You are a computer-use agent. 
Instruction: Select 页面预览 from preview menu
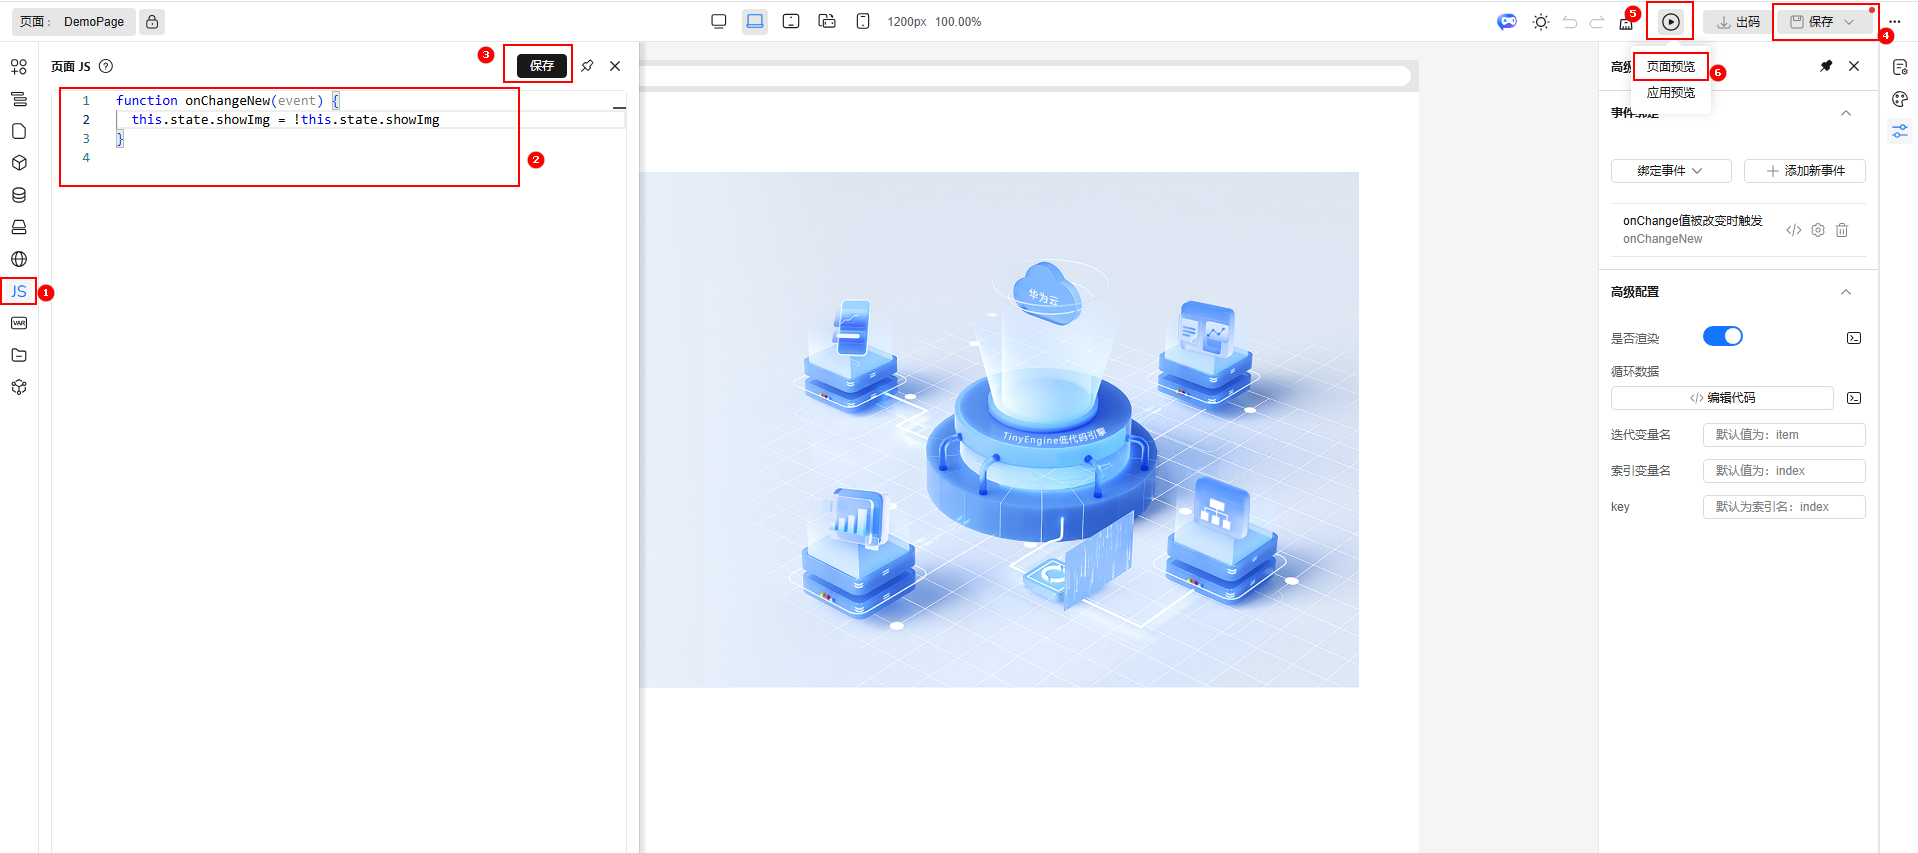tap(1670, 67)
